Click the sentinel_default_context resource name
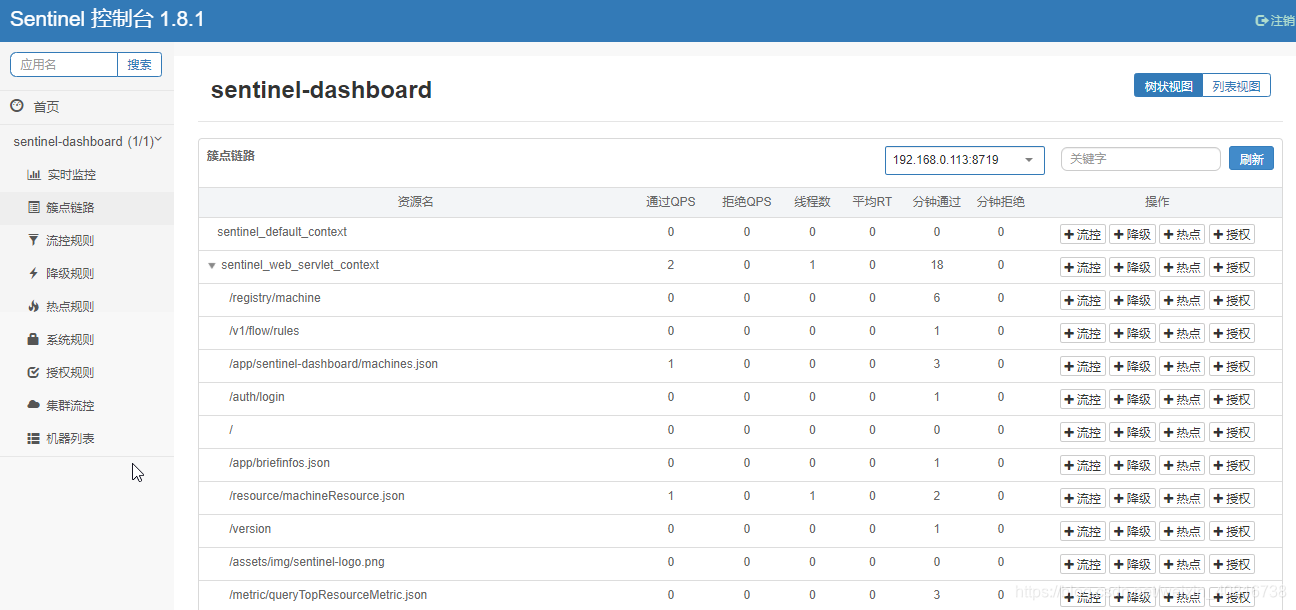Image resolution: width=1296 pixels, height=610 pixels. (282, 232)
